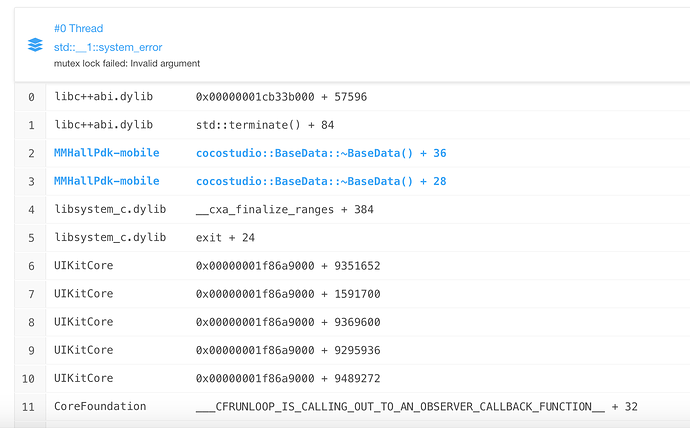The image size is (690, 428).
Task: Open MMHallPdk-mobile link in frame 2
Action: tap(106, 153)
